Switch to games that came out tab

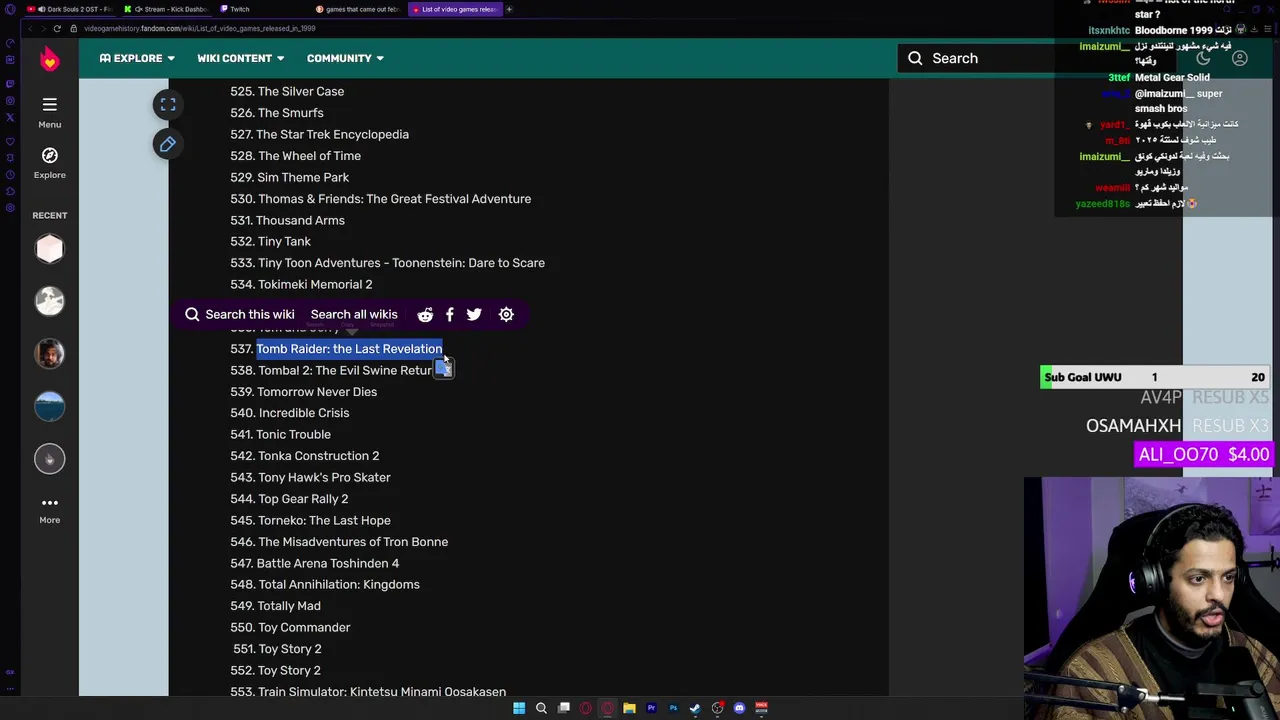pyautogui.click(x=358, y=9)
